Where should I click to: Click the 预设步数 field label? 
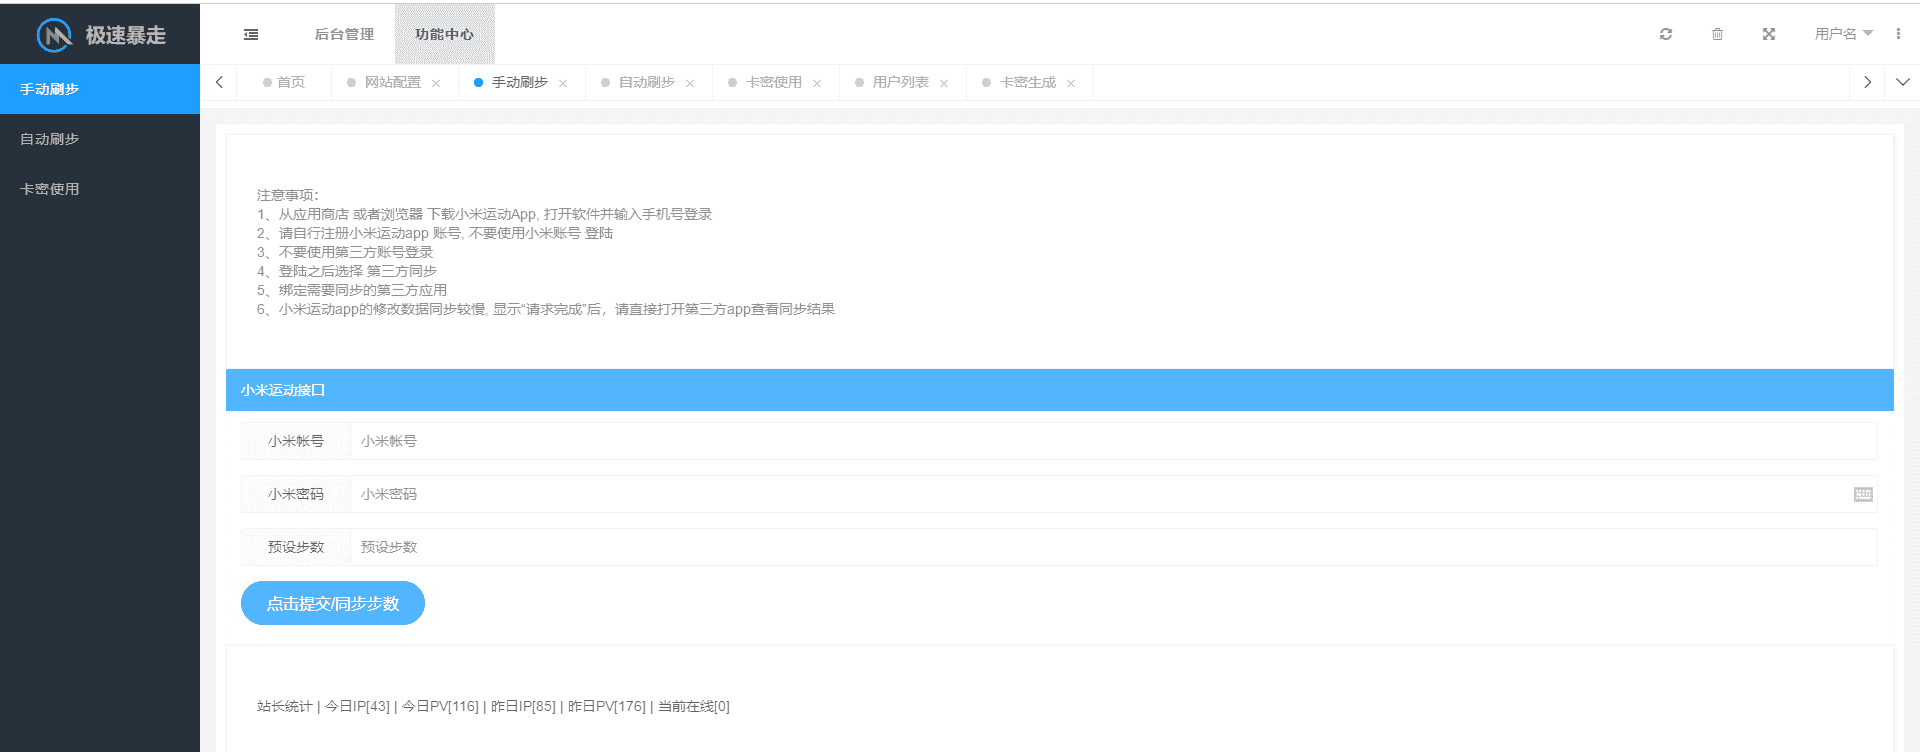[x=296, y=547]
